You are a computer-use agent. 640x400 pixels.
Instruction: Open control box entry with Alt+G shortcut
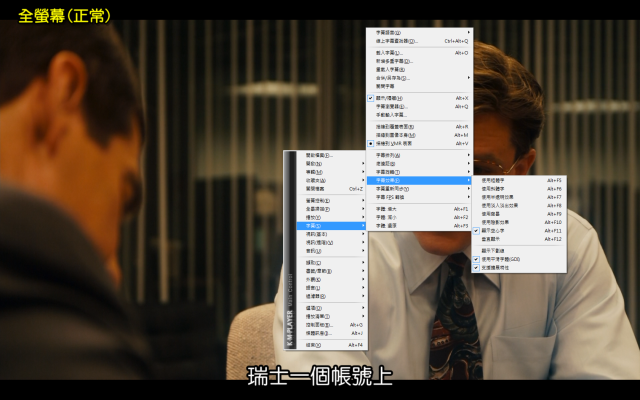(x=331, y=325)
